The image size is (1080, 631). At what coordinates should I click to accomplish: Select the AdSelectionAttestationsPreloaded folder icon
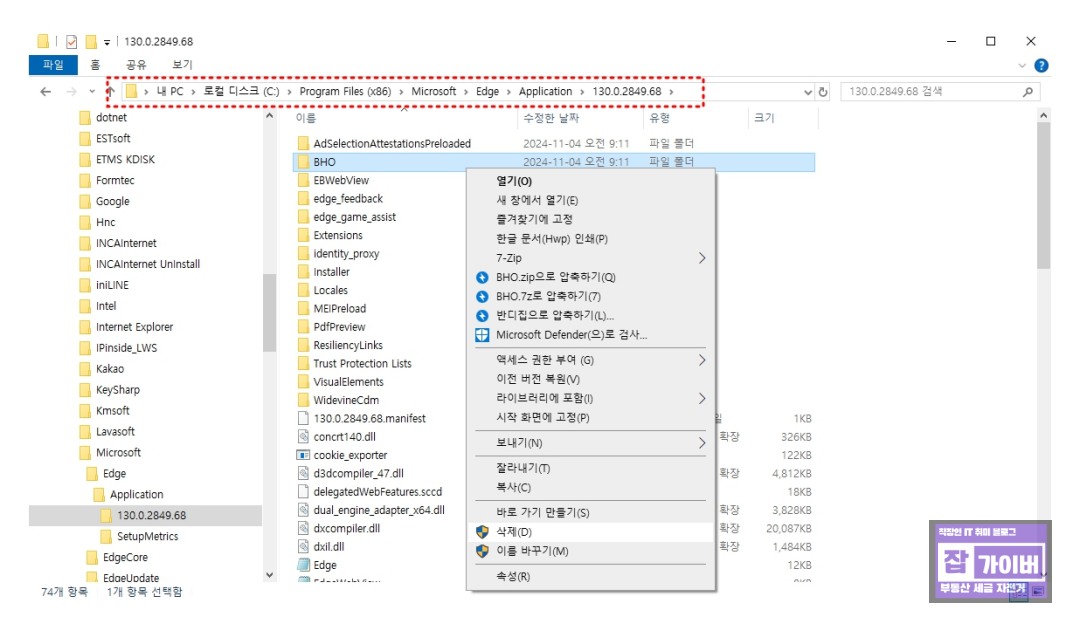(x=303, y=143)
